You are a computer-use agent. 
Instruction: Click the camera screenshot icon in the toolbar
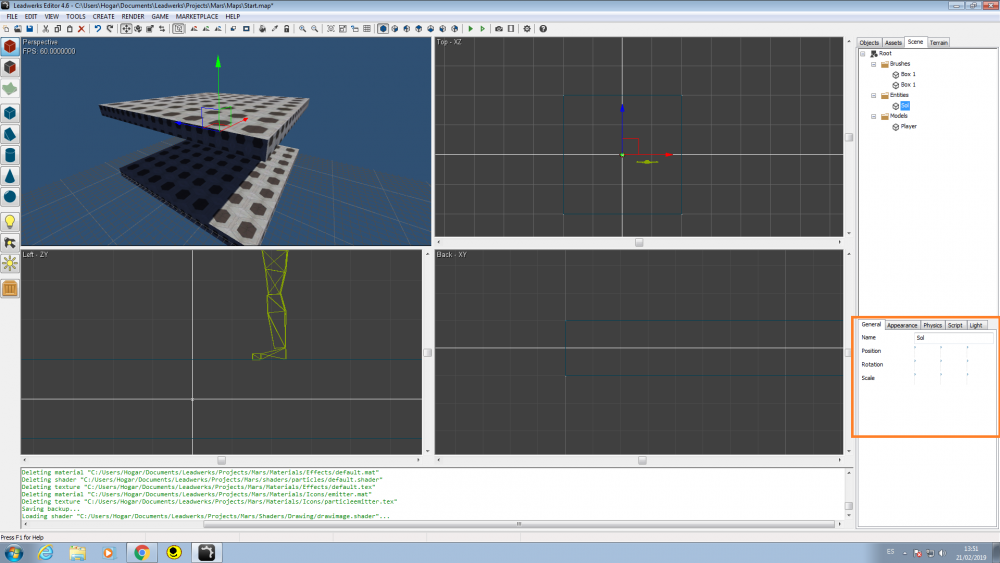(x=499, y=29)
